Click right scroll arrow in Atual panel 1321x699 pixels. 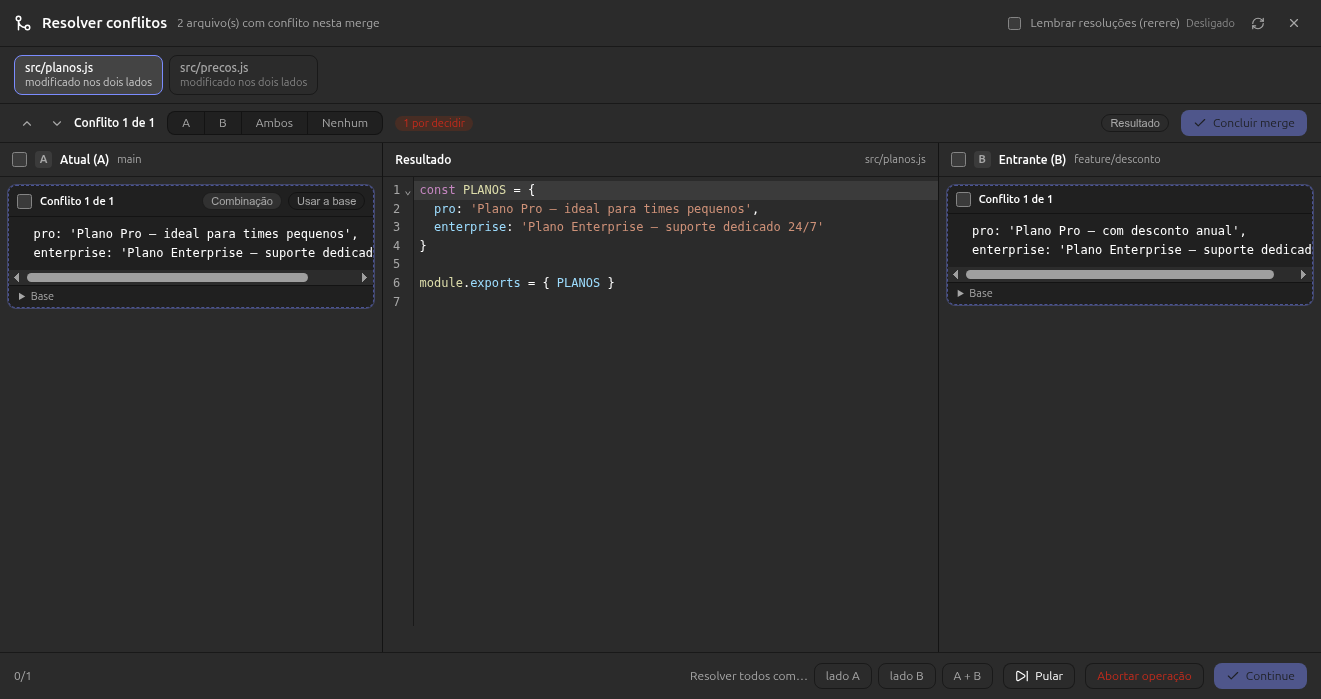coord(364,277)
